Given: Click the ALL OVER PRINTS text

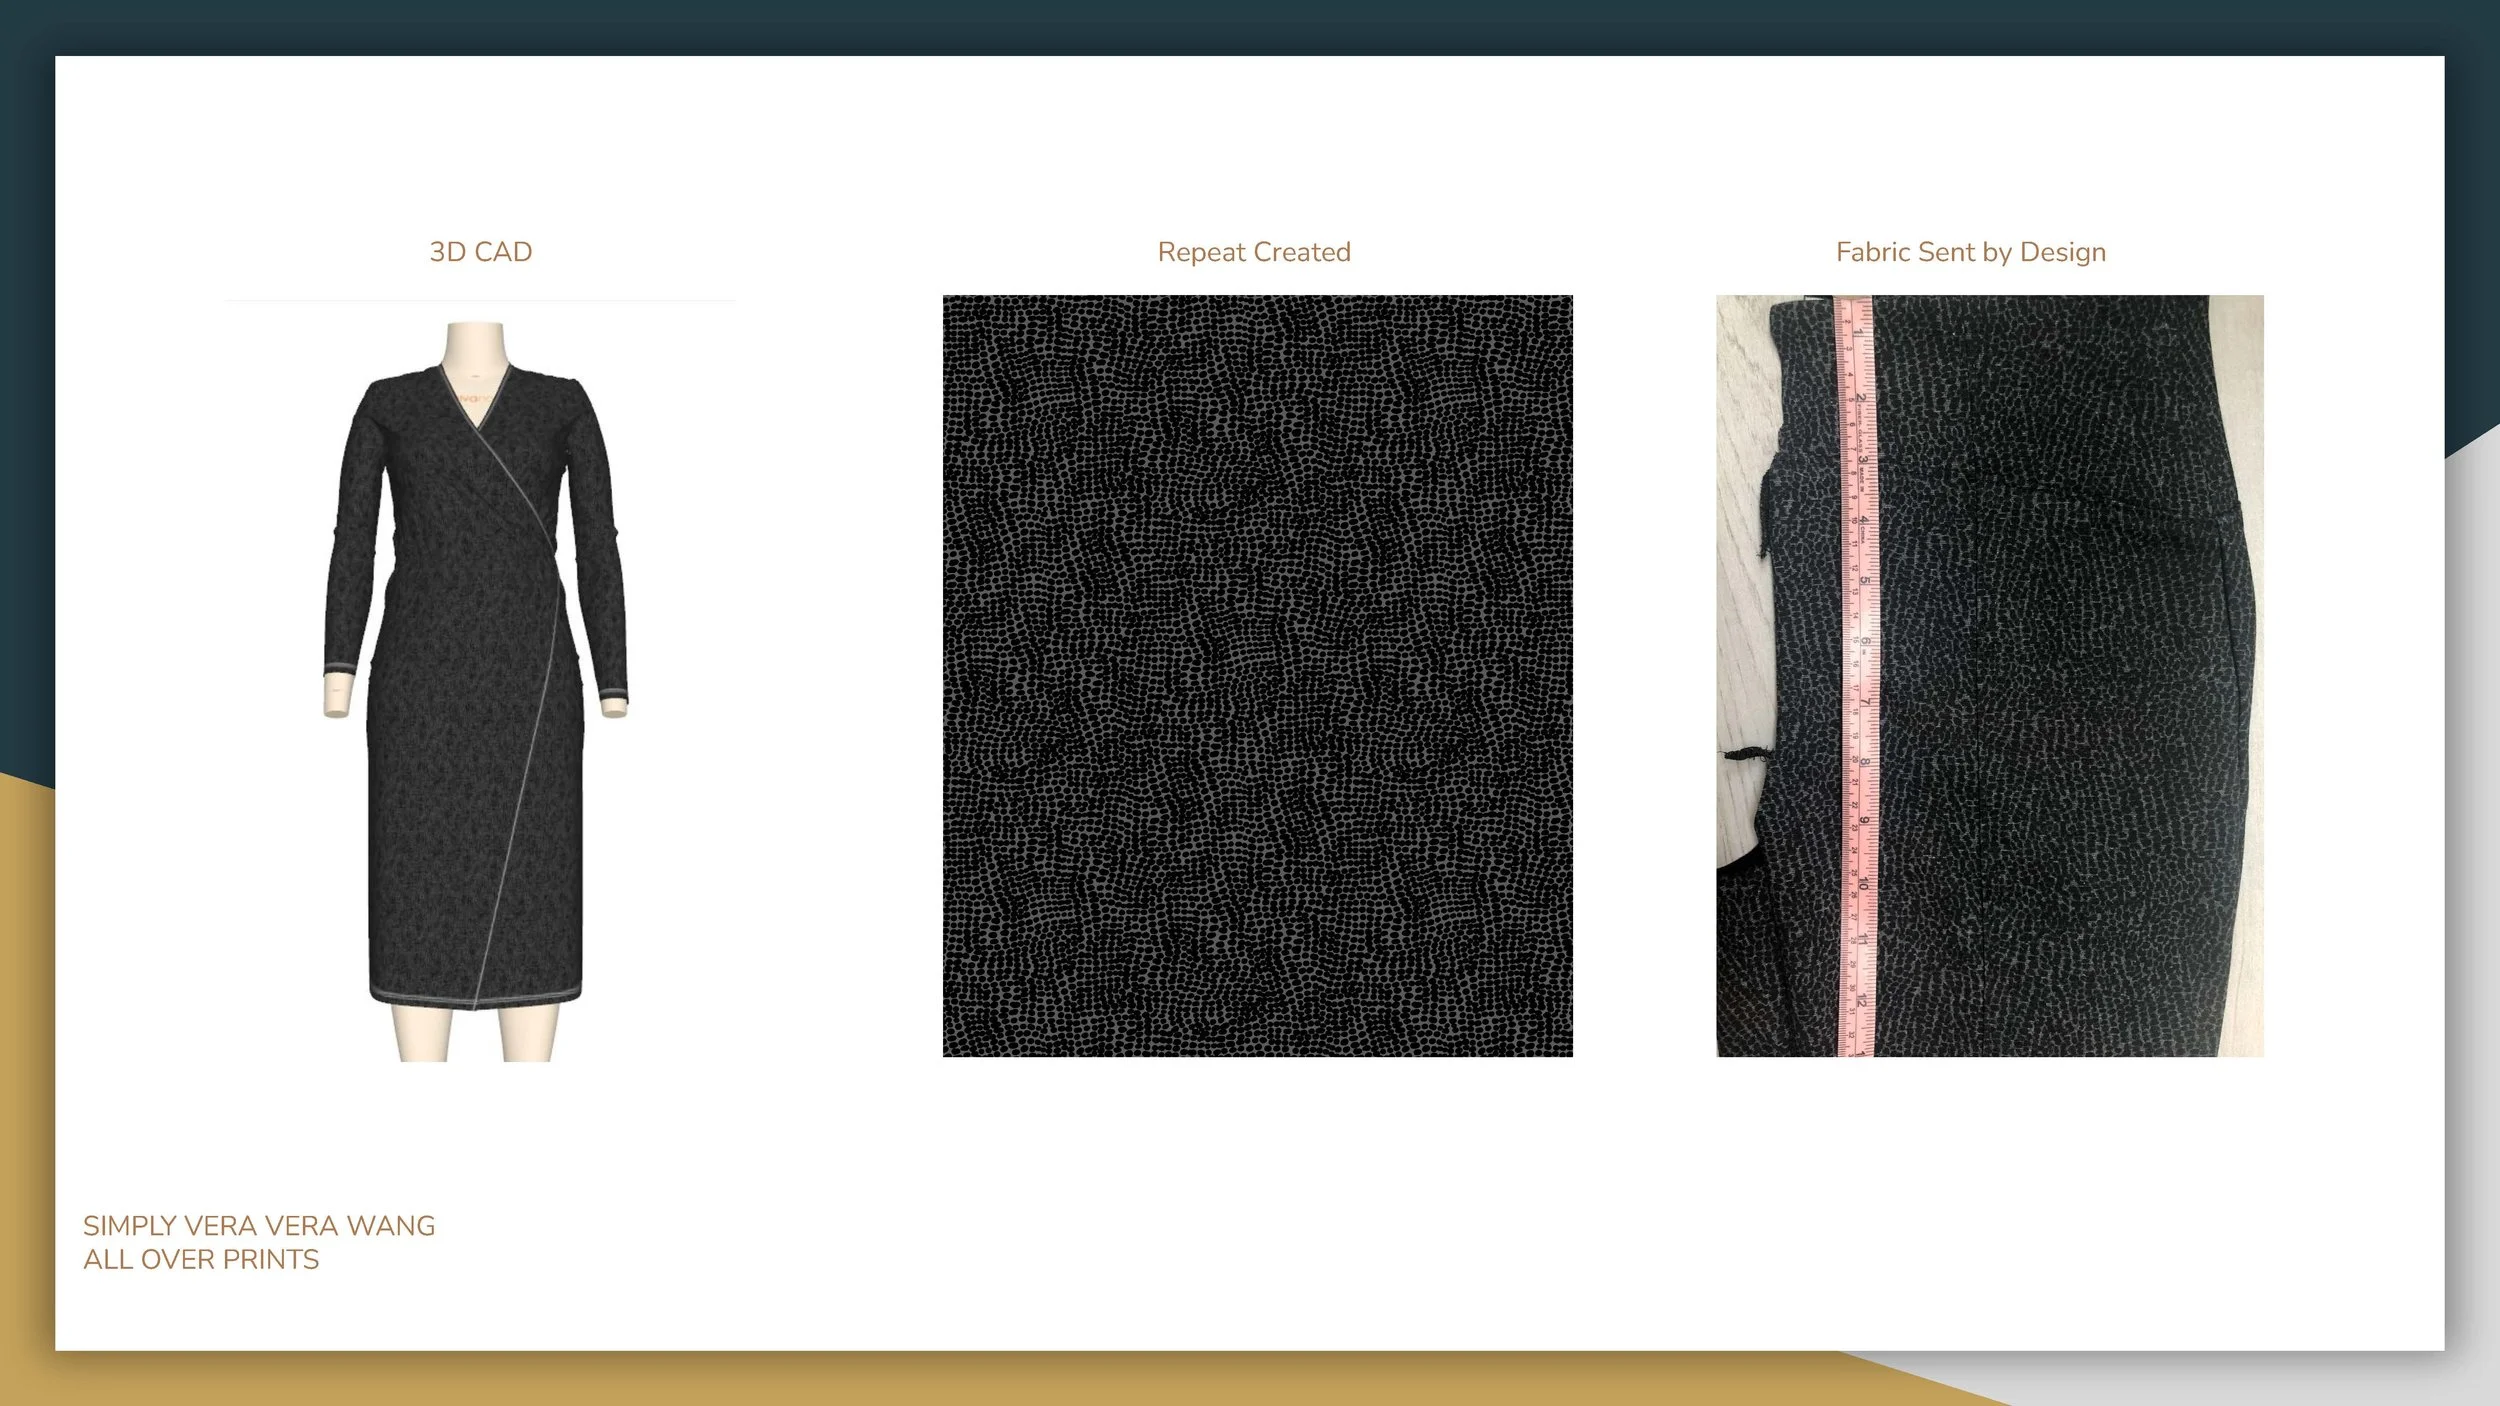Looking at the screenshot, I should click(x=201, y=1260).
